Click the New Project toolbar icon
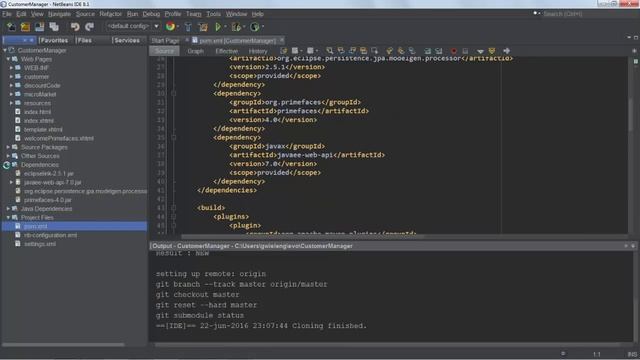The image size is (640, 360). (x=25, y=27)
